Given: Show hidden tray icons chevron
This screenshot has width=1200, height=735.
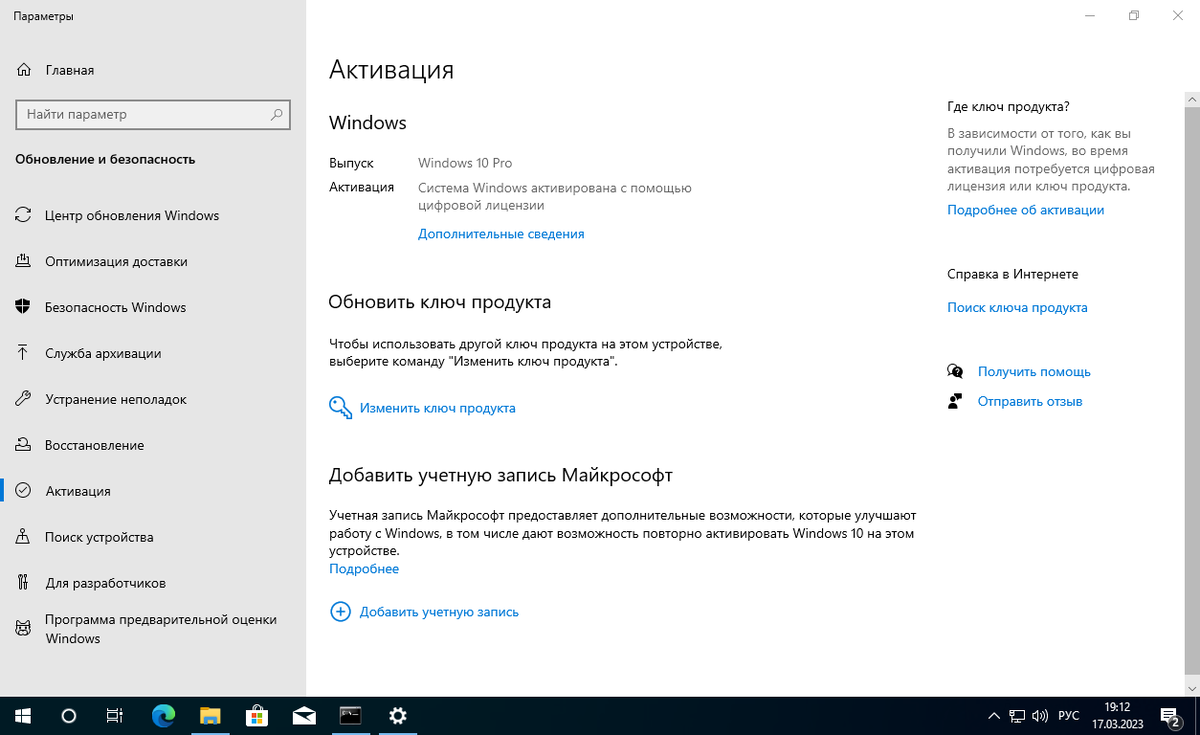Looking at the screenshot, I should click(993, 716).
